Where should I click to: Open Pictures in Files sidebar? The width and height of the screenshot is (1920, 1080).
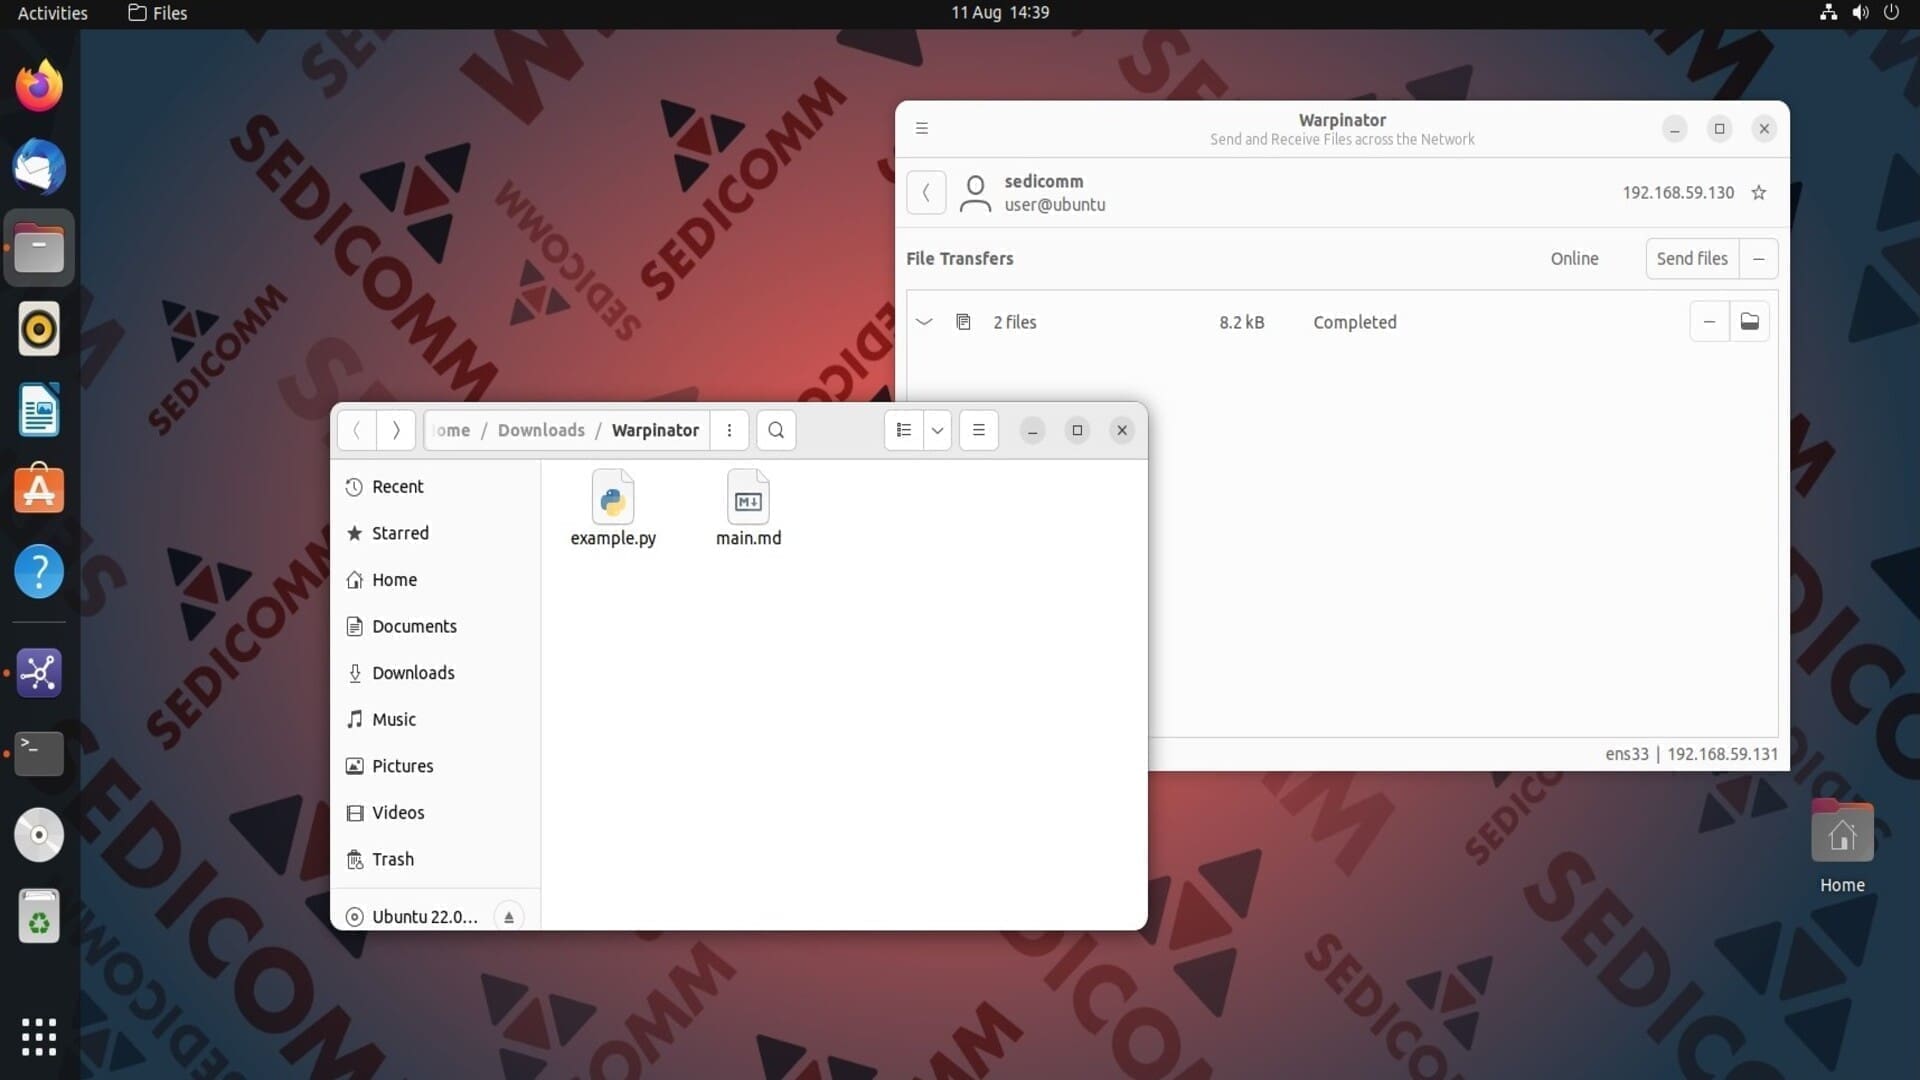436,766
